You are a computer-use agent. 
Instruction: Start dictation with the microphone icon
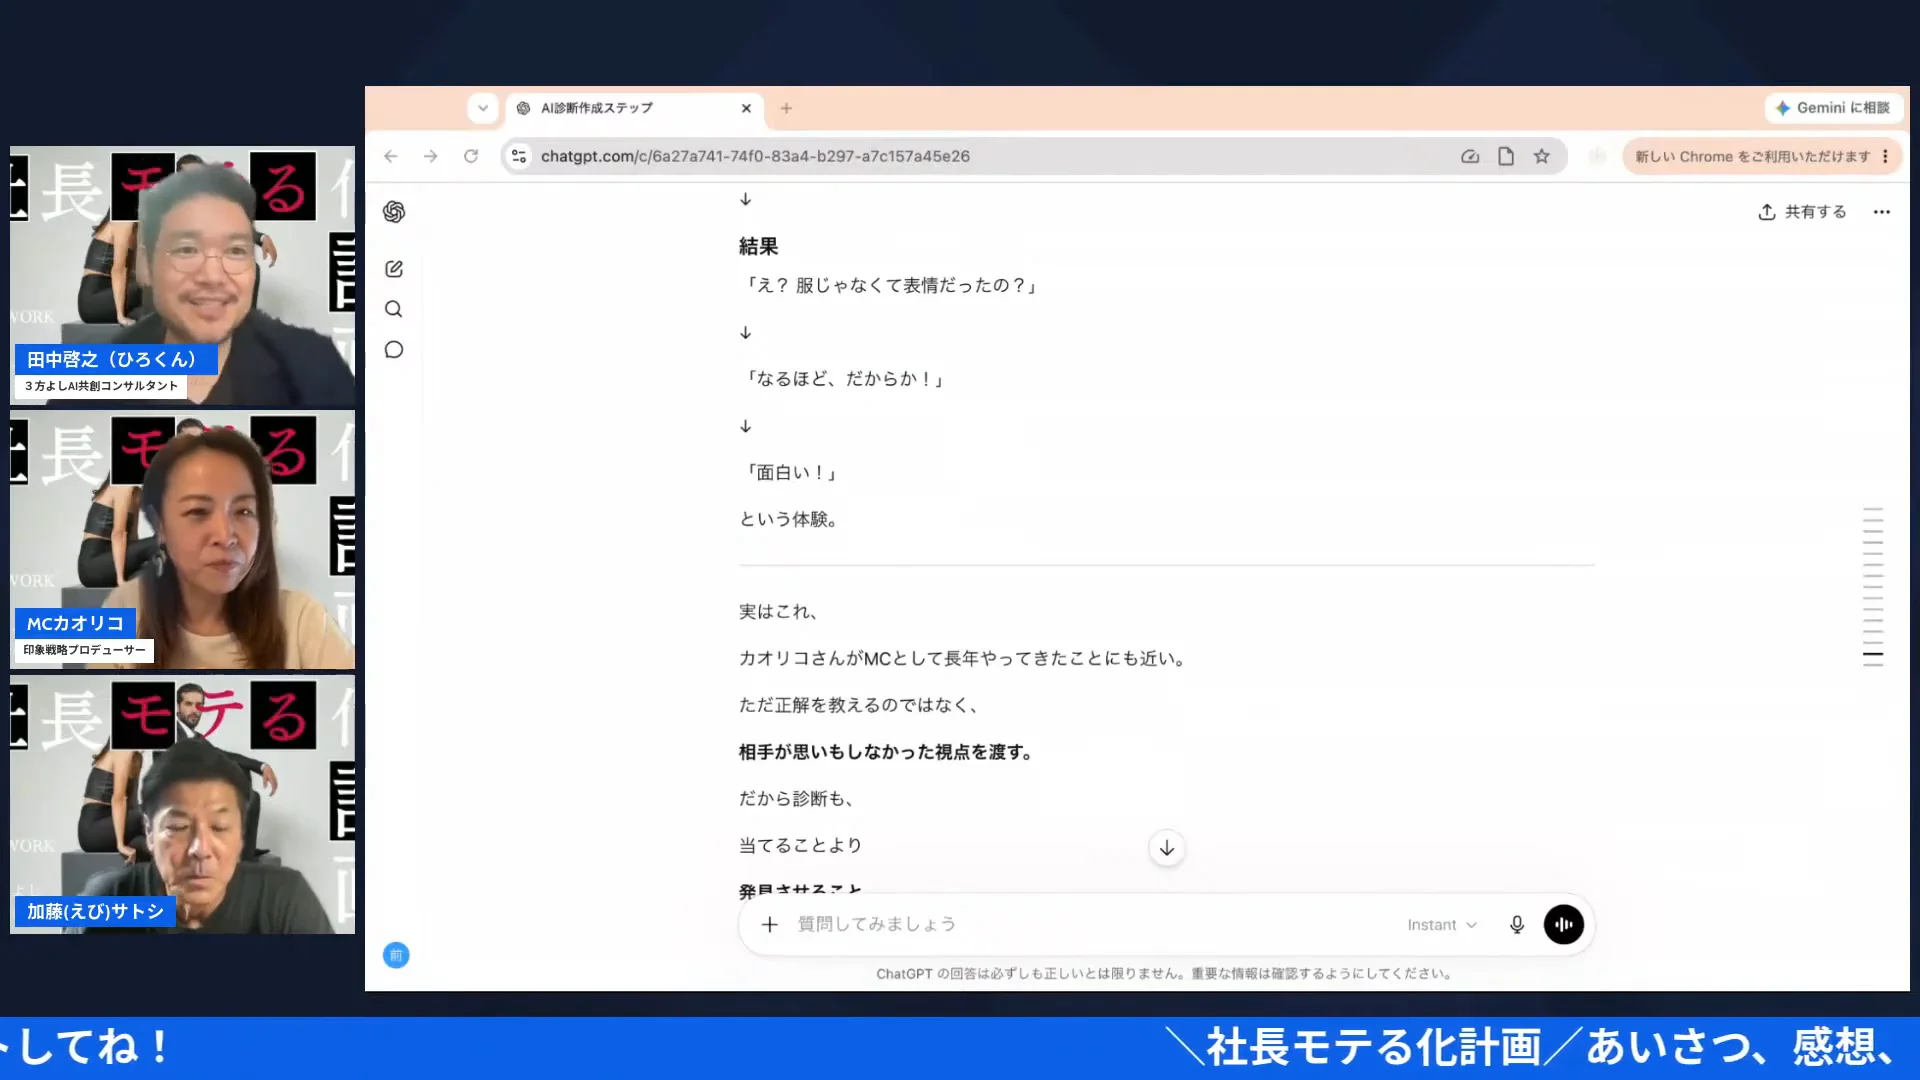(1517, 925)
